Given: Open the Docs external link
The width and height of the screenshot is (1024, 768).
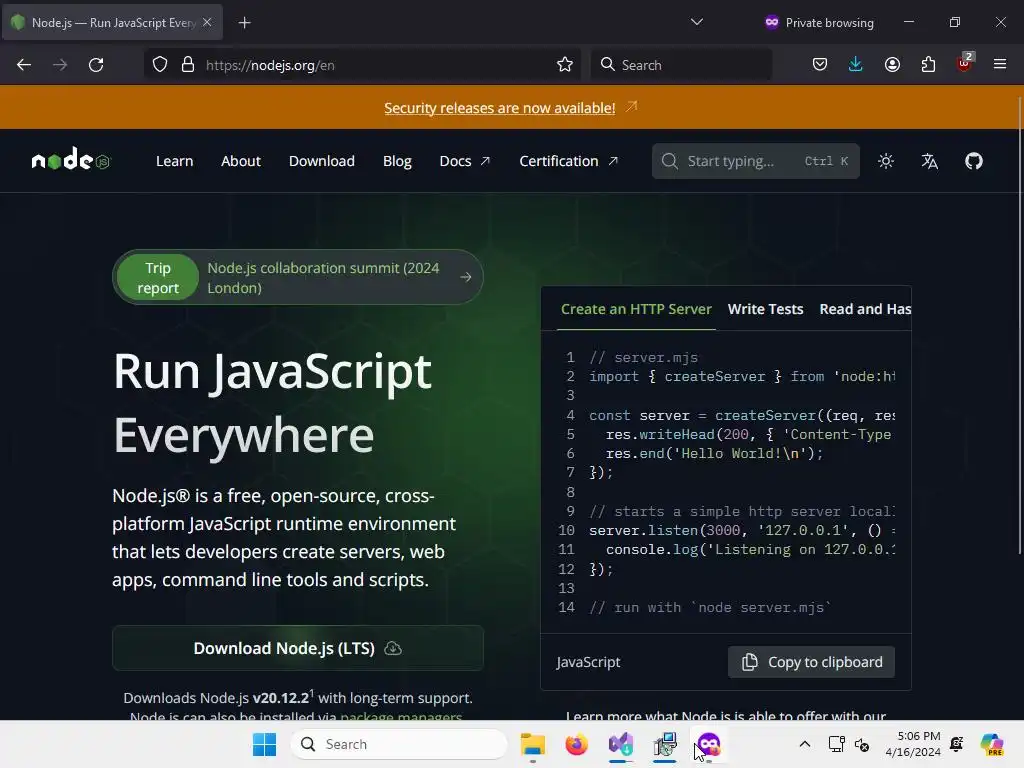Looking at the screenshot, I should pyautogui.click(x=464, y=161).
